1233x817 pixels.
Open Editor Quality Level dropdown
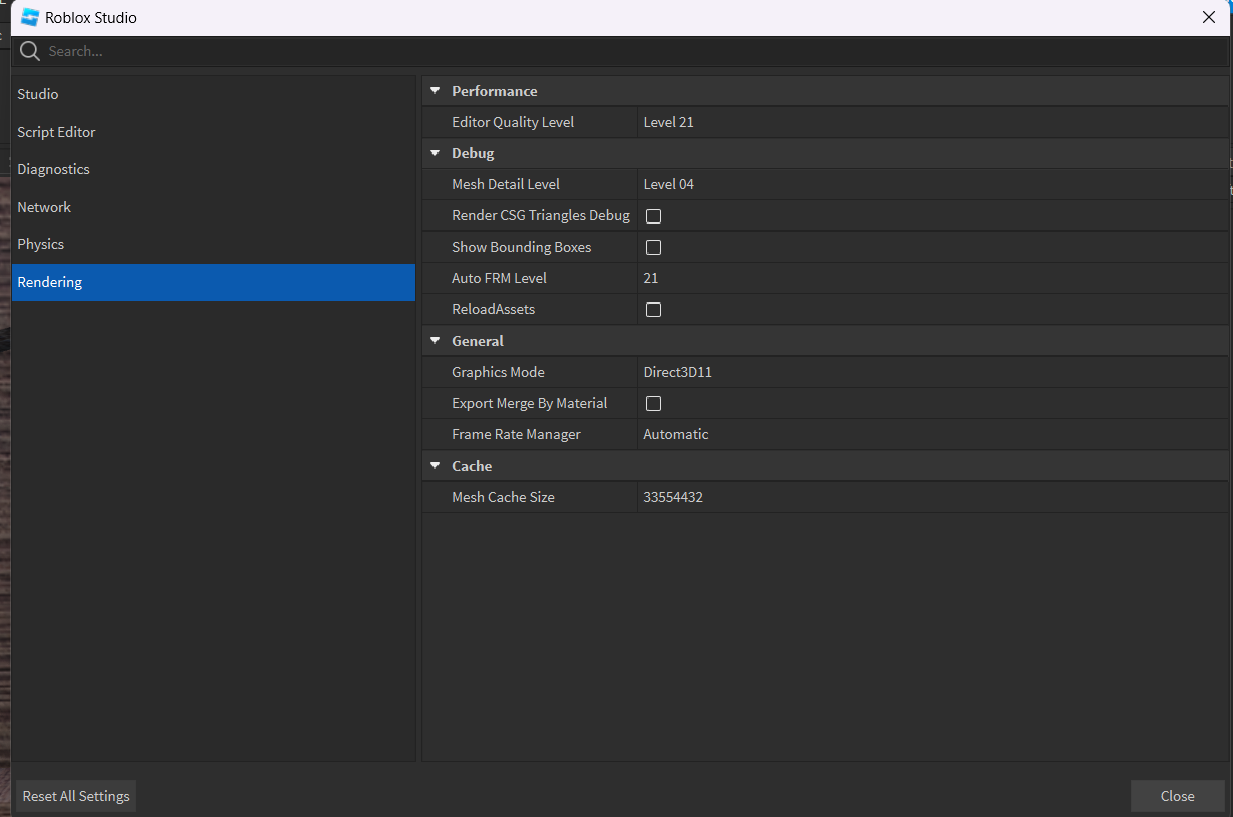coord(930,122)
